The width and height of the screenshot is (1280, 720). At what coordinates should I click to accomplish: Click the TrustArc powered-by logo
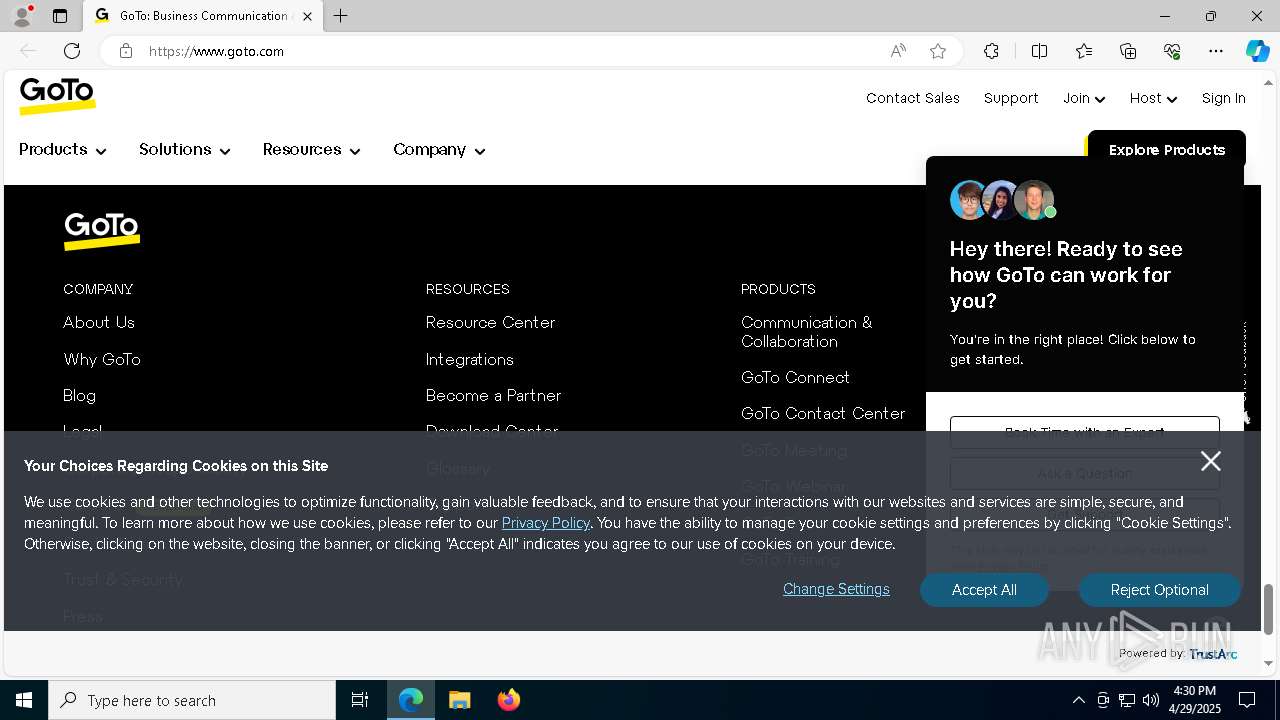point(1213,654)
